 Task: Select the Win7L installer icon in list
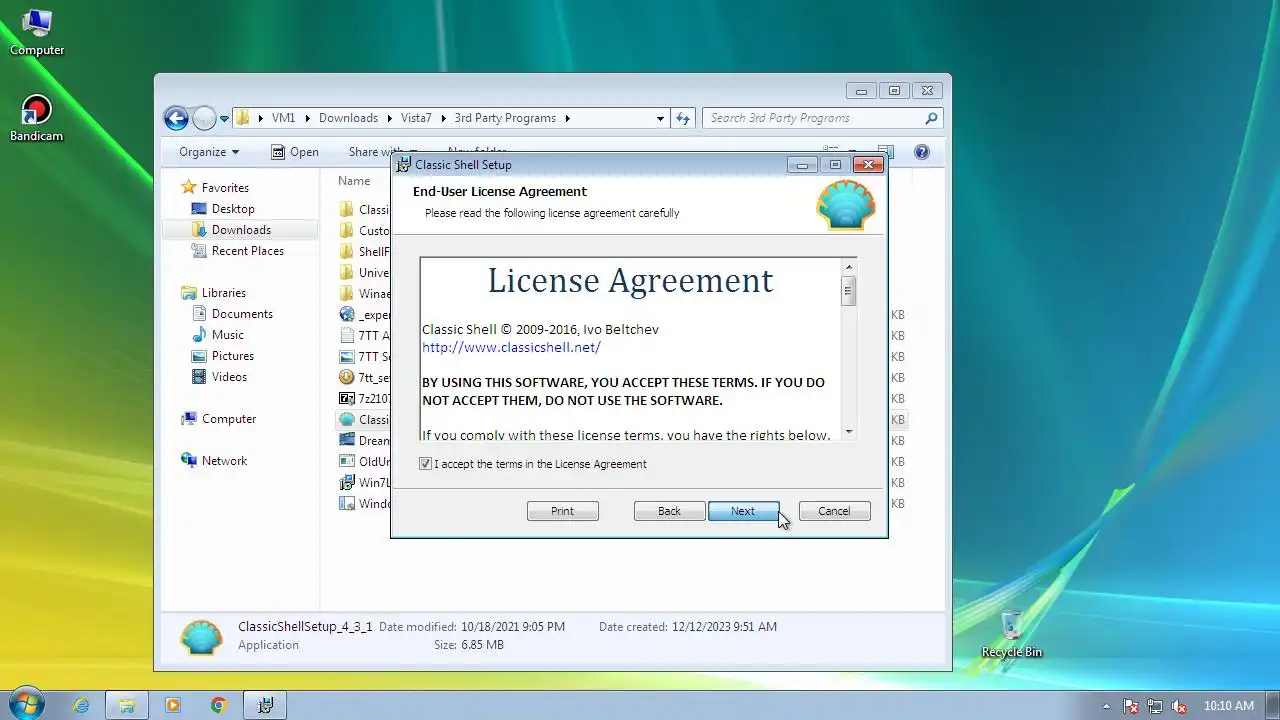pyautogui.click(x=347, y=482)
